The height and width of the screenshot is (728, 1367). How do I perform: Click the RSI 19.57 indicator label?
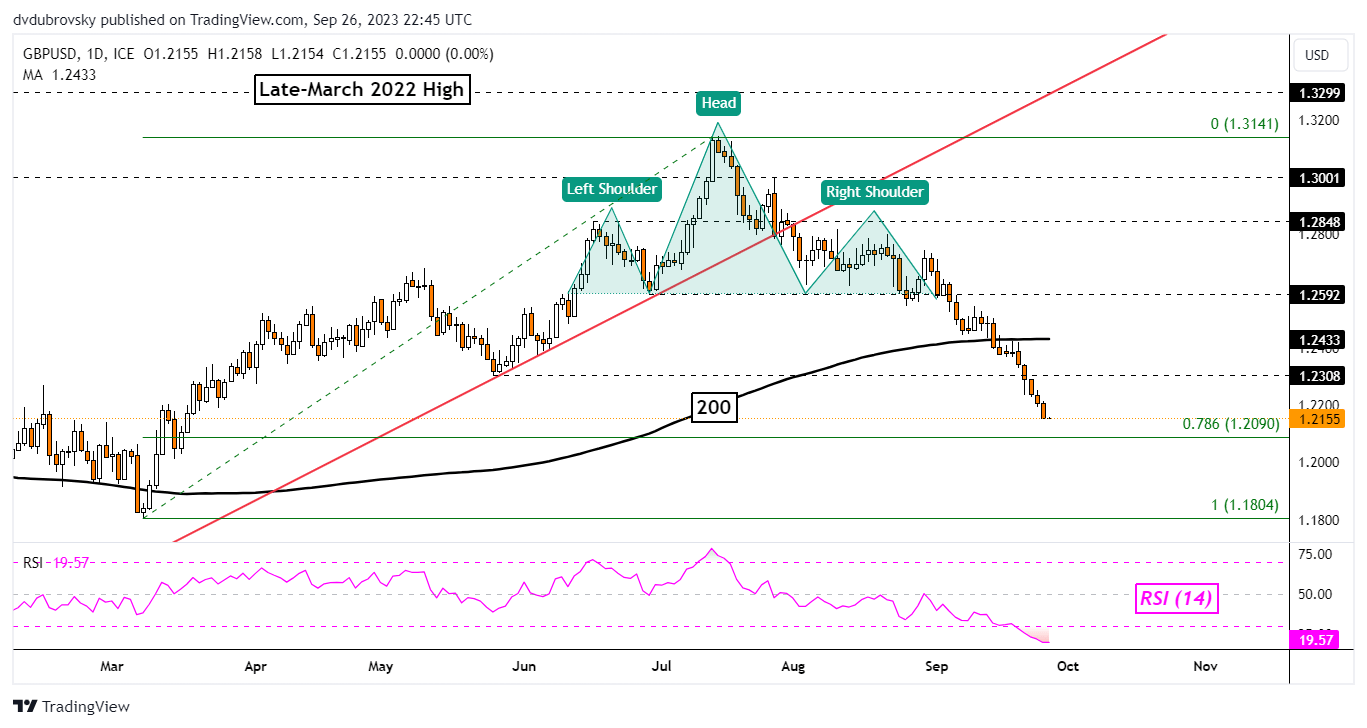pyautogui.click(x=56, y=563)
